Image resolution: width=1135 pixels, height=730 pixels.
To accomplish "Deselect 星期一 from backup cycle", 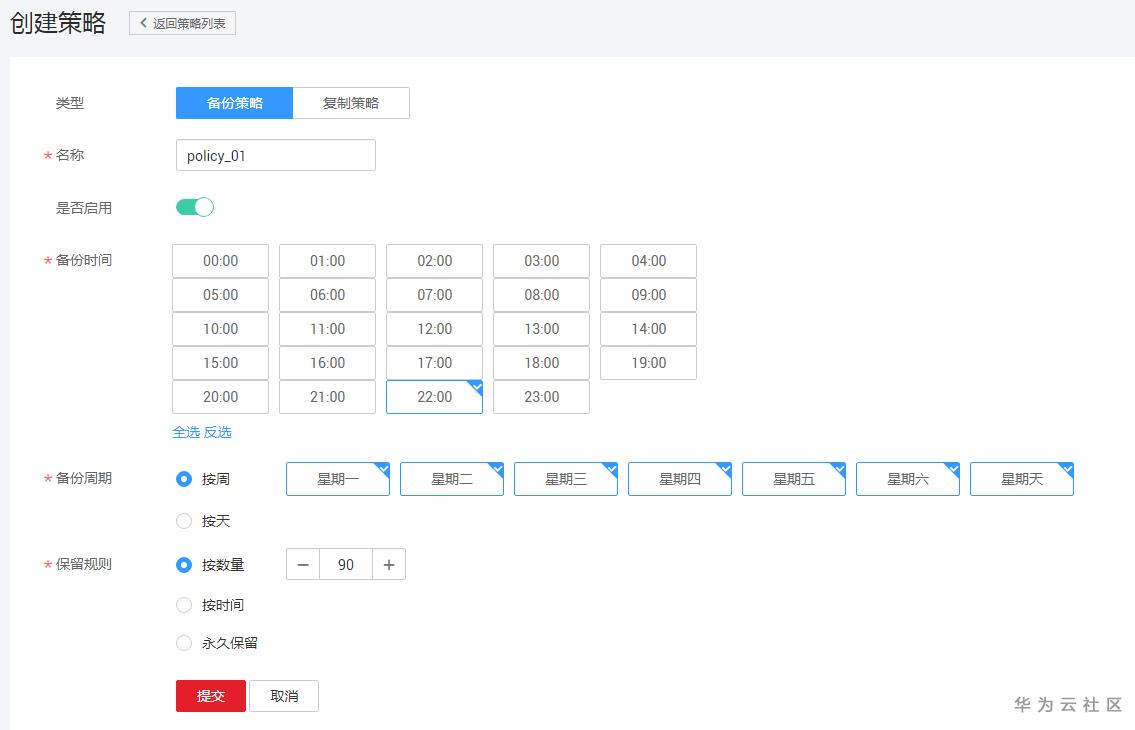I will point(338,479).
